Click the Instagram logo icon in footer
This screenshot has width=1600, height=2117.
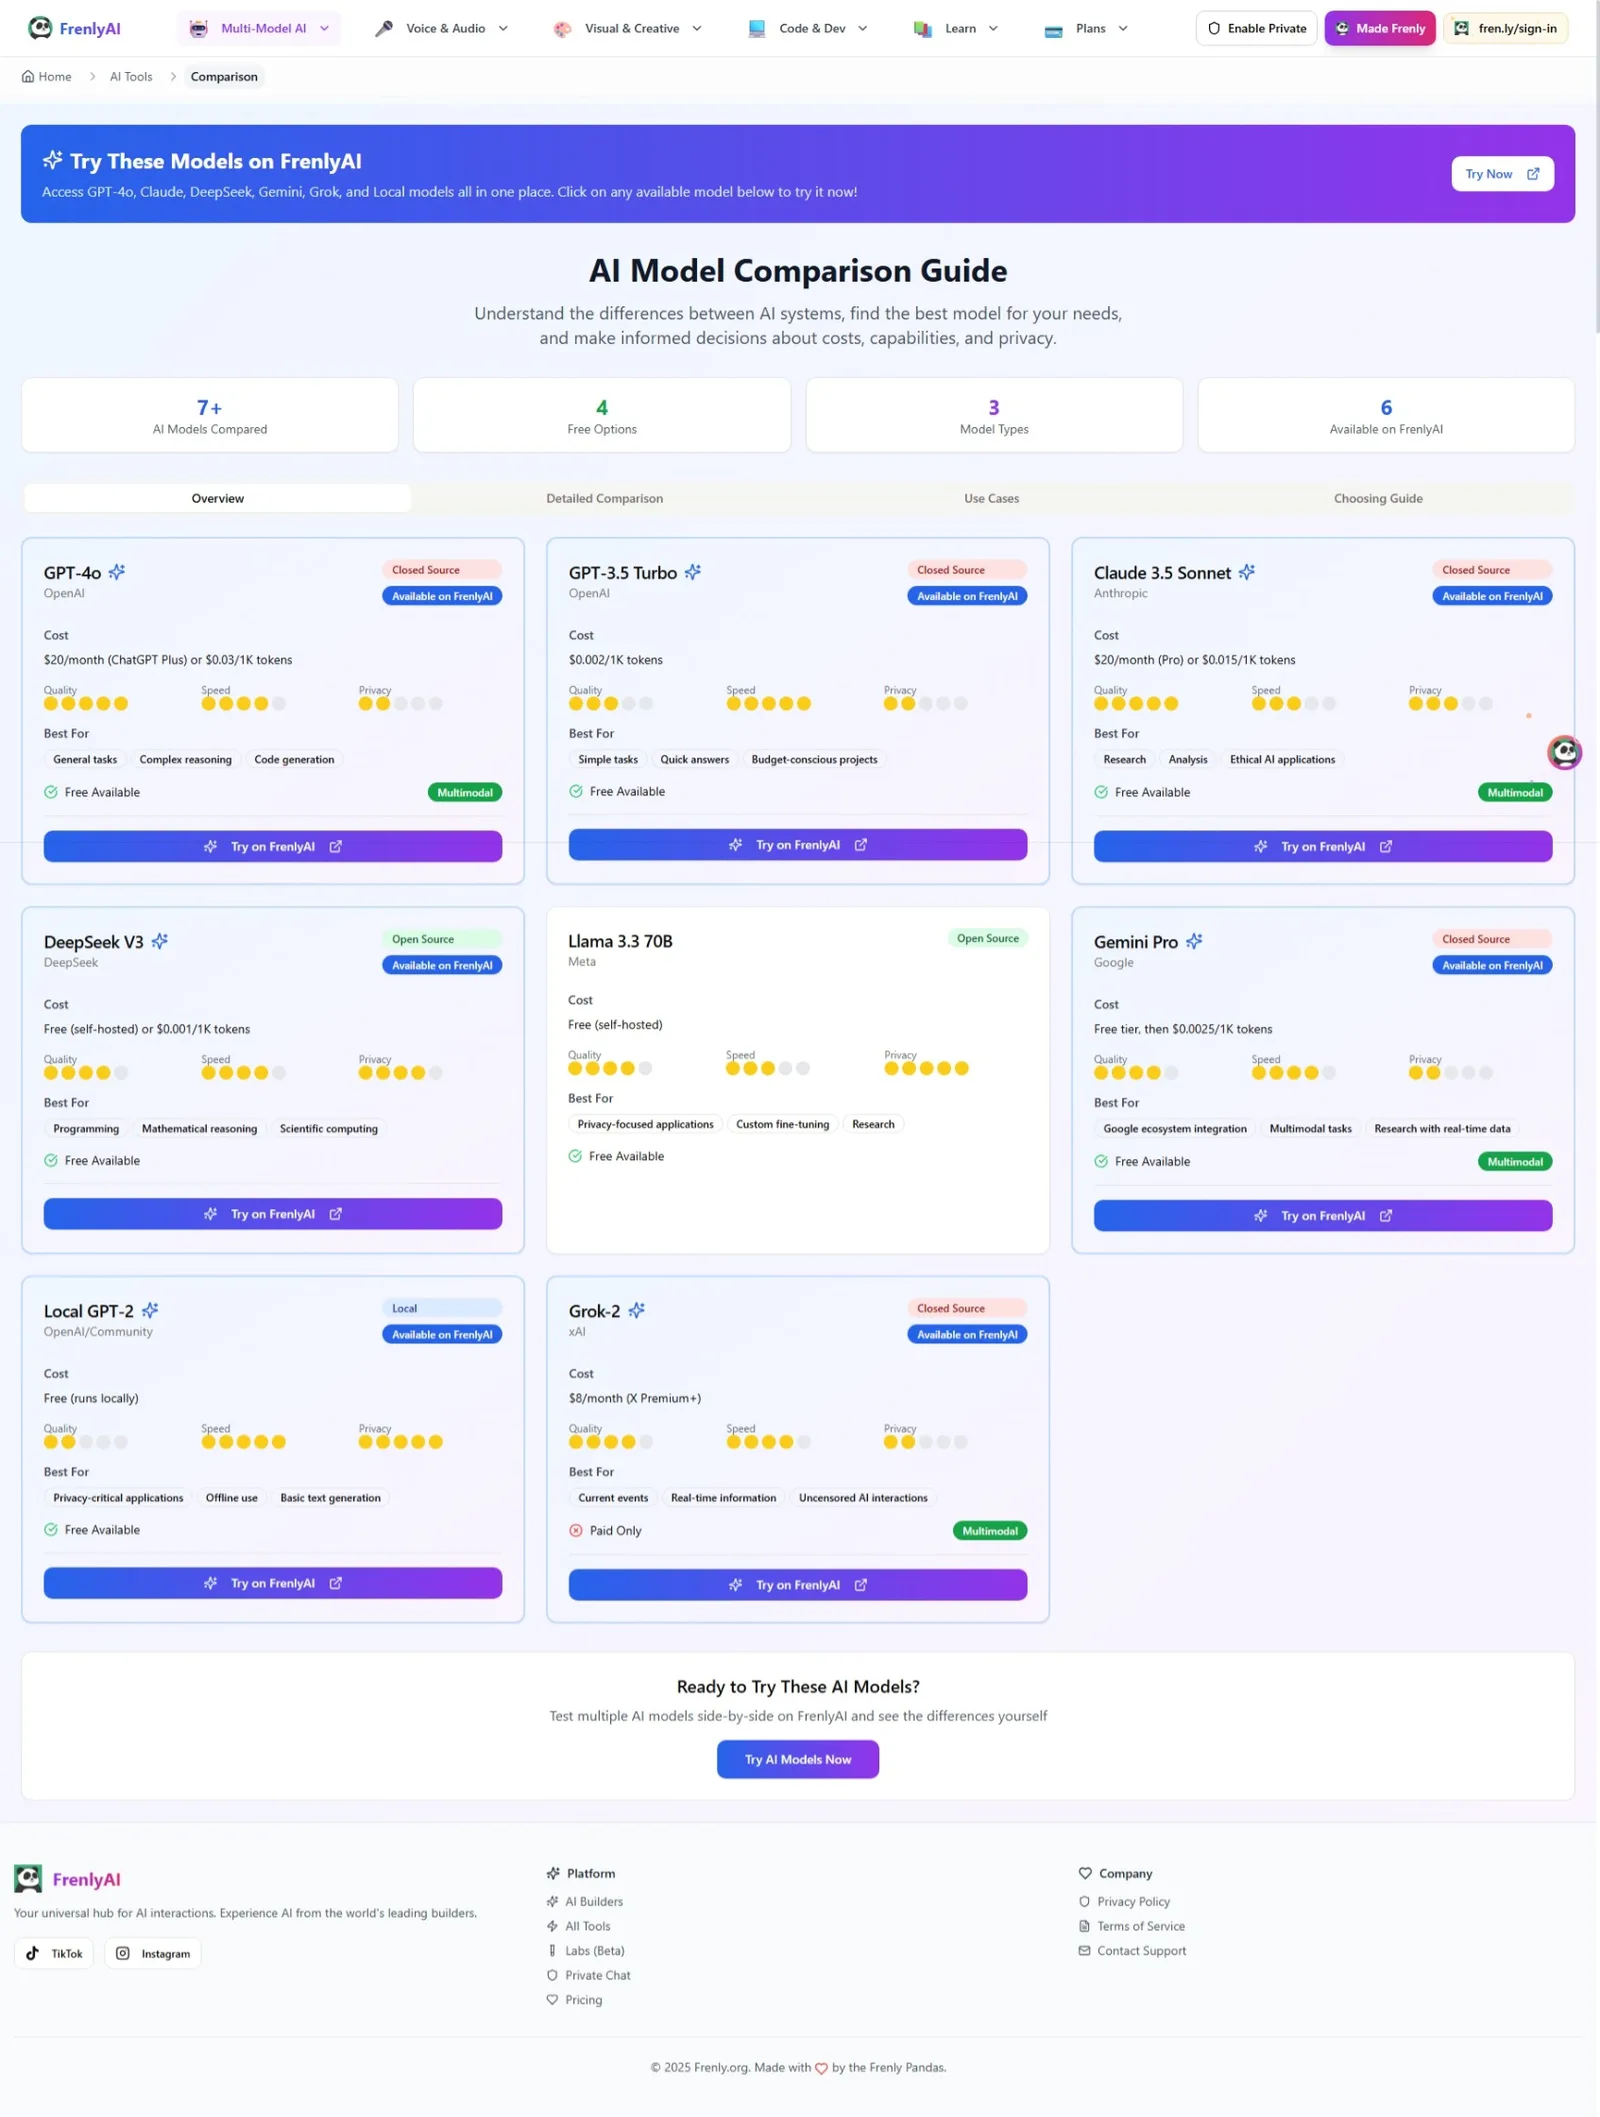pos(122,1953)
